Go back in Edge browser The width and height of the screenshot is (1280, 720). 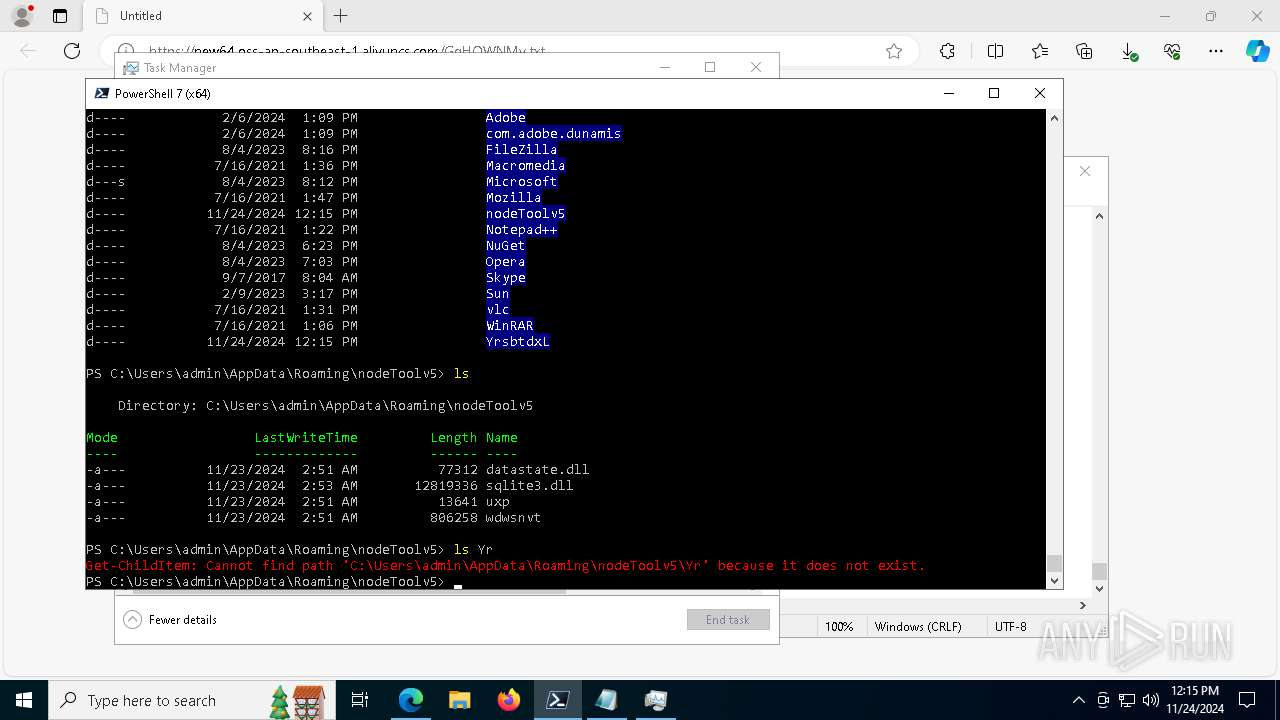click(x=28, y=51)
